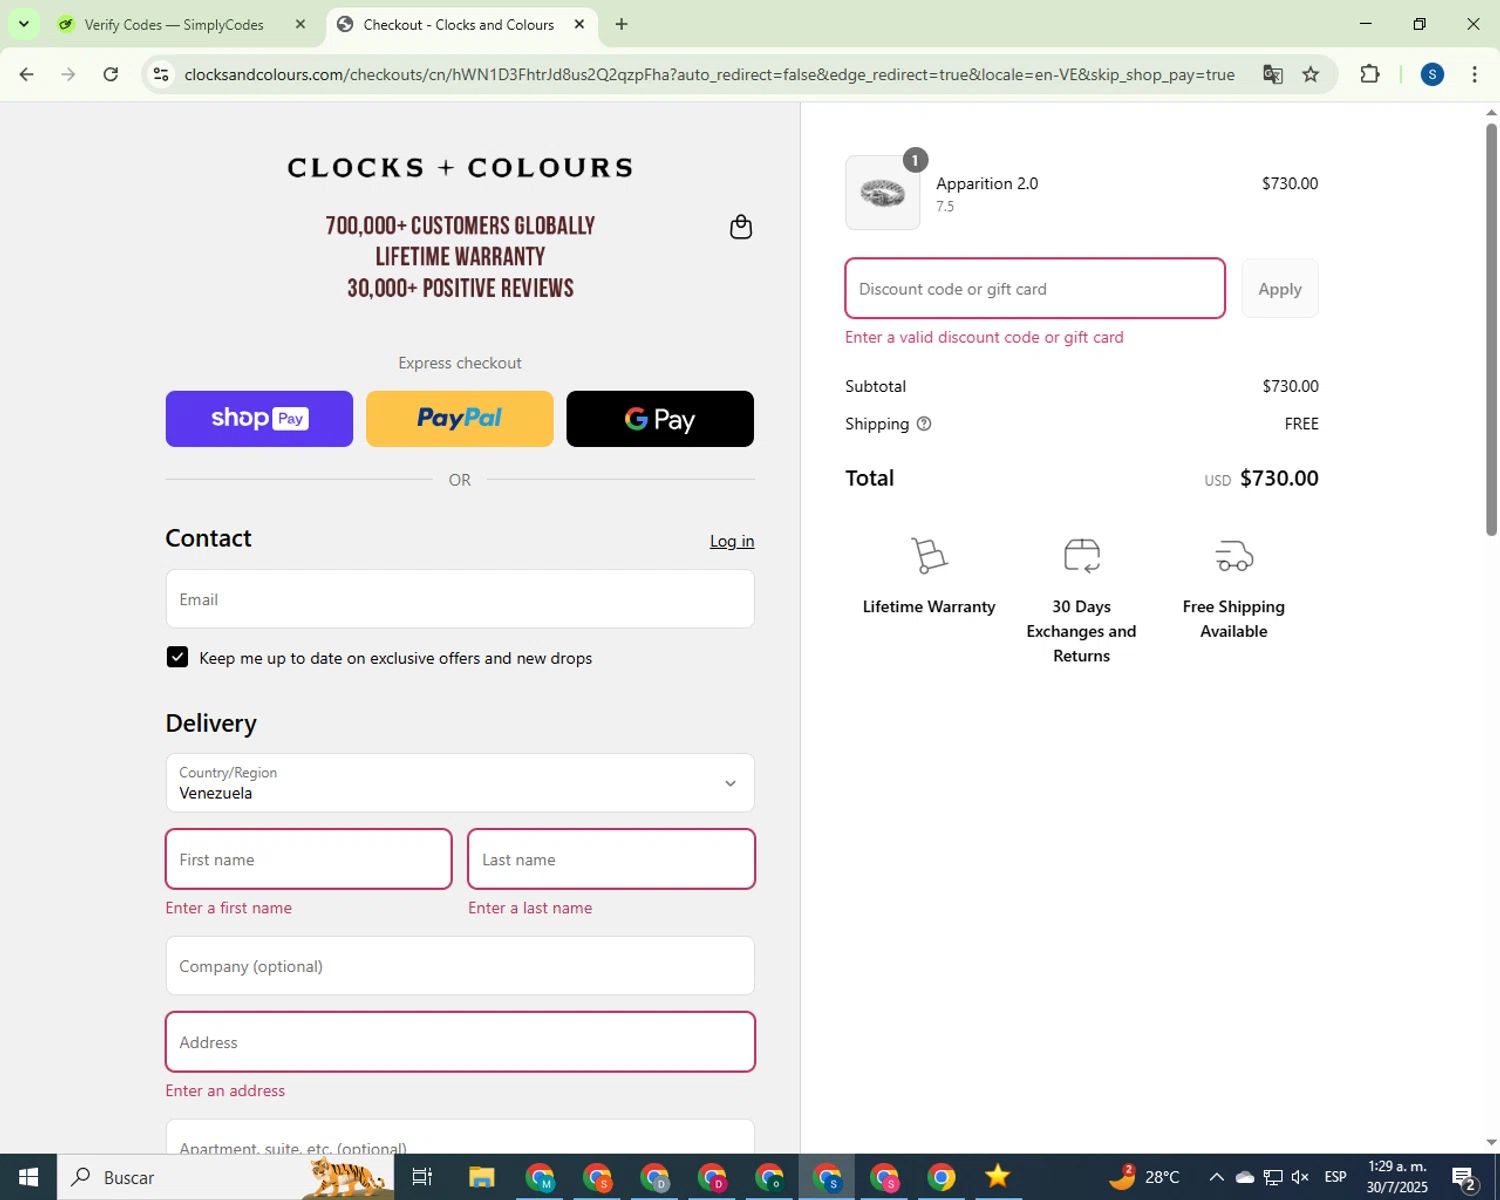Open the Chrome taskbar icon with green O badge

click(x=769, y=1177)
